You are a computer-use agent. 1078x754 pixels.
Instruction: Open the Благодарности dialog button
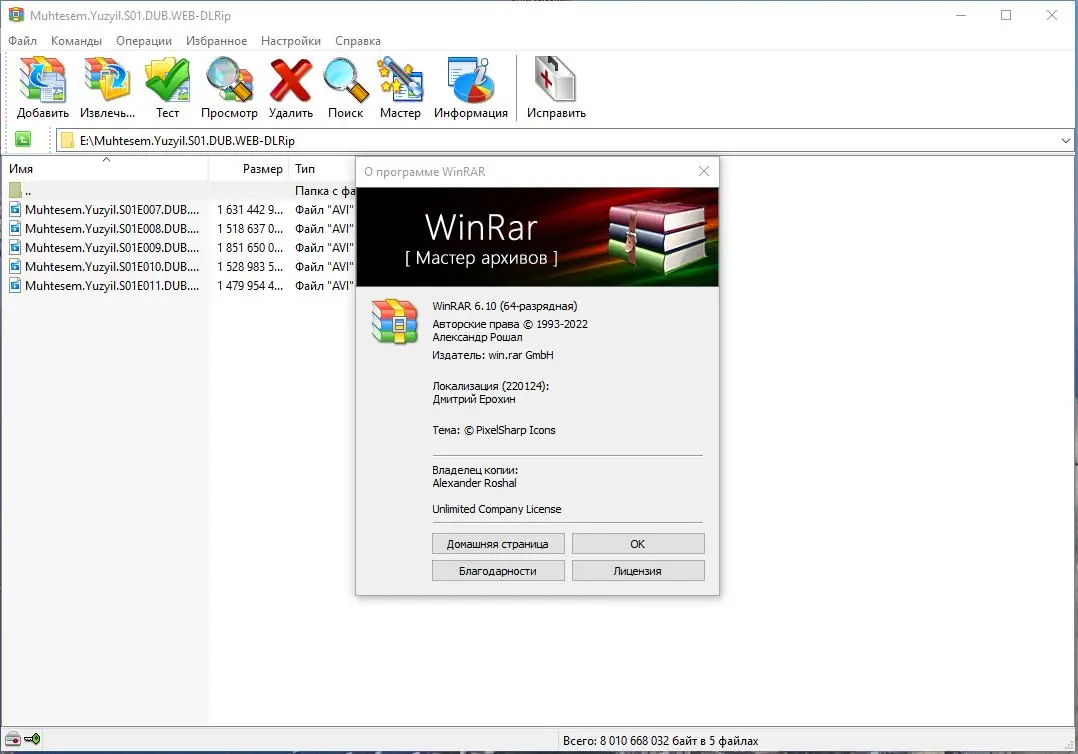point(497,570)
